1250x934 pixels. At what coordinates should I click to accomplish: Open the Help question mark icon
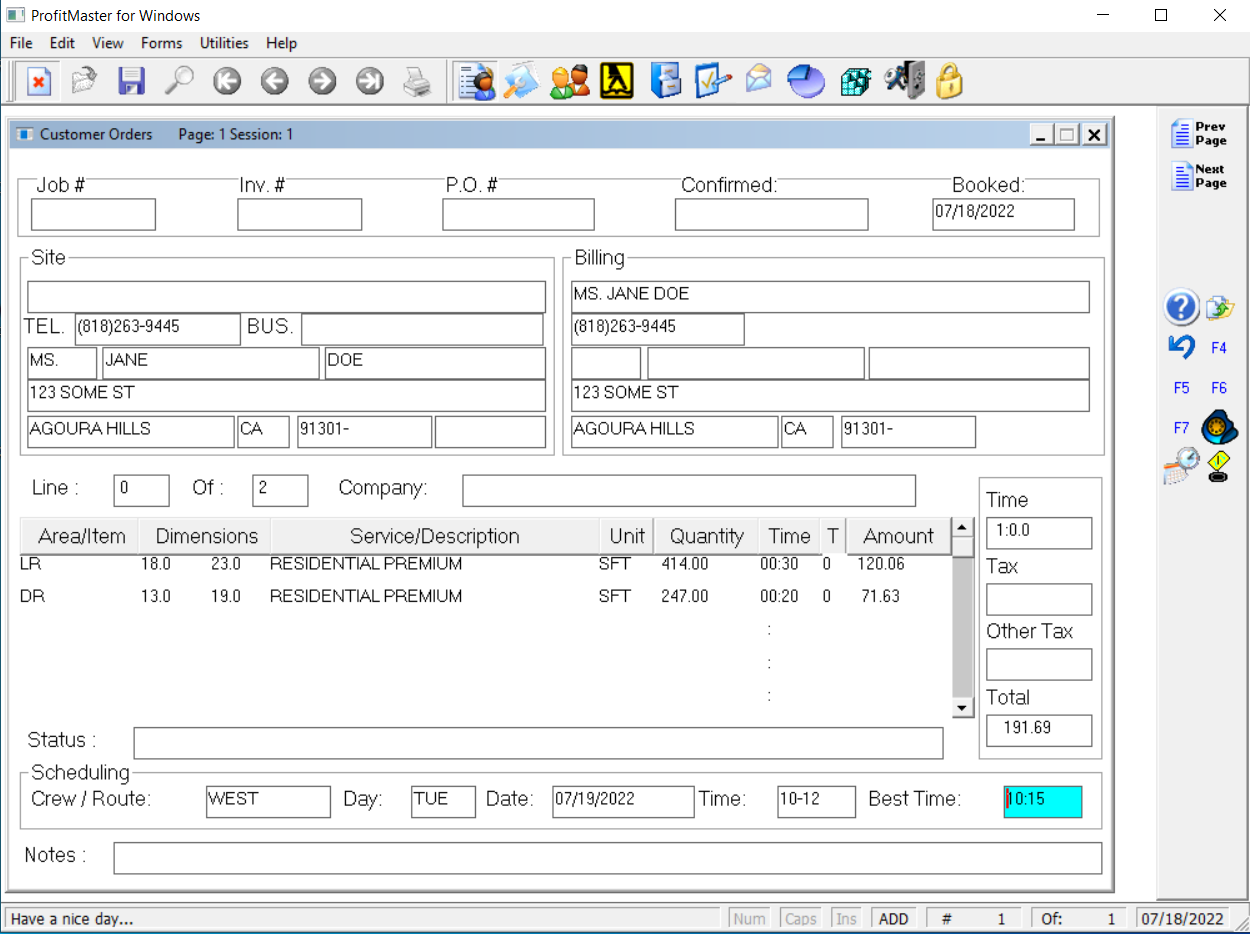(x=1181, y=308)
